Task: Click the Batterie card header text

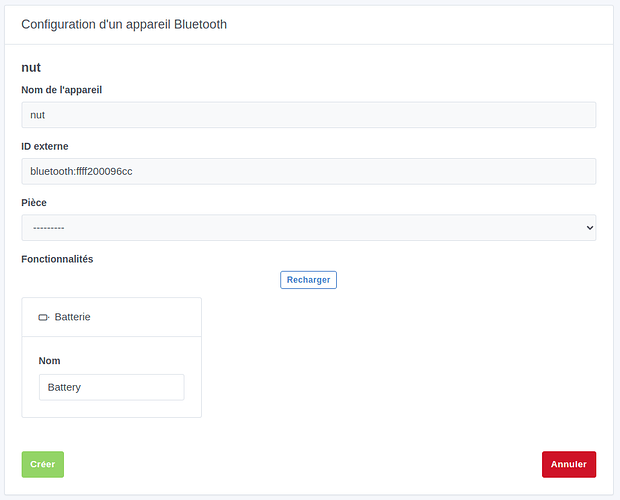Action: (x=72, y=317)
